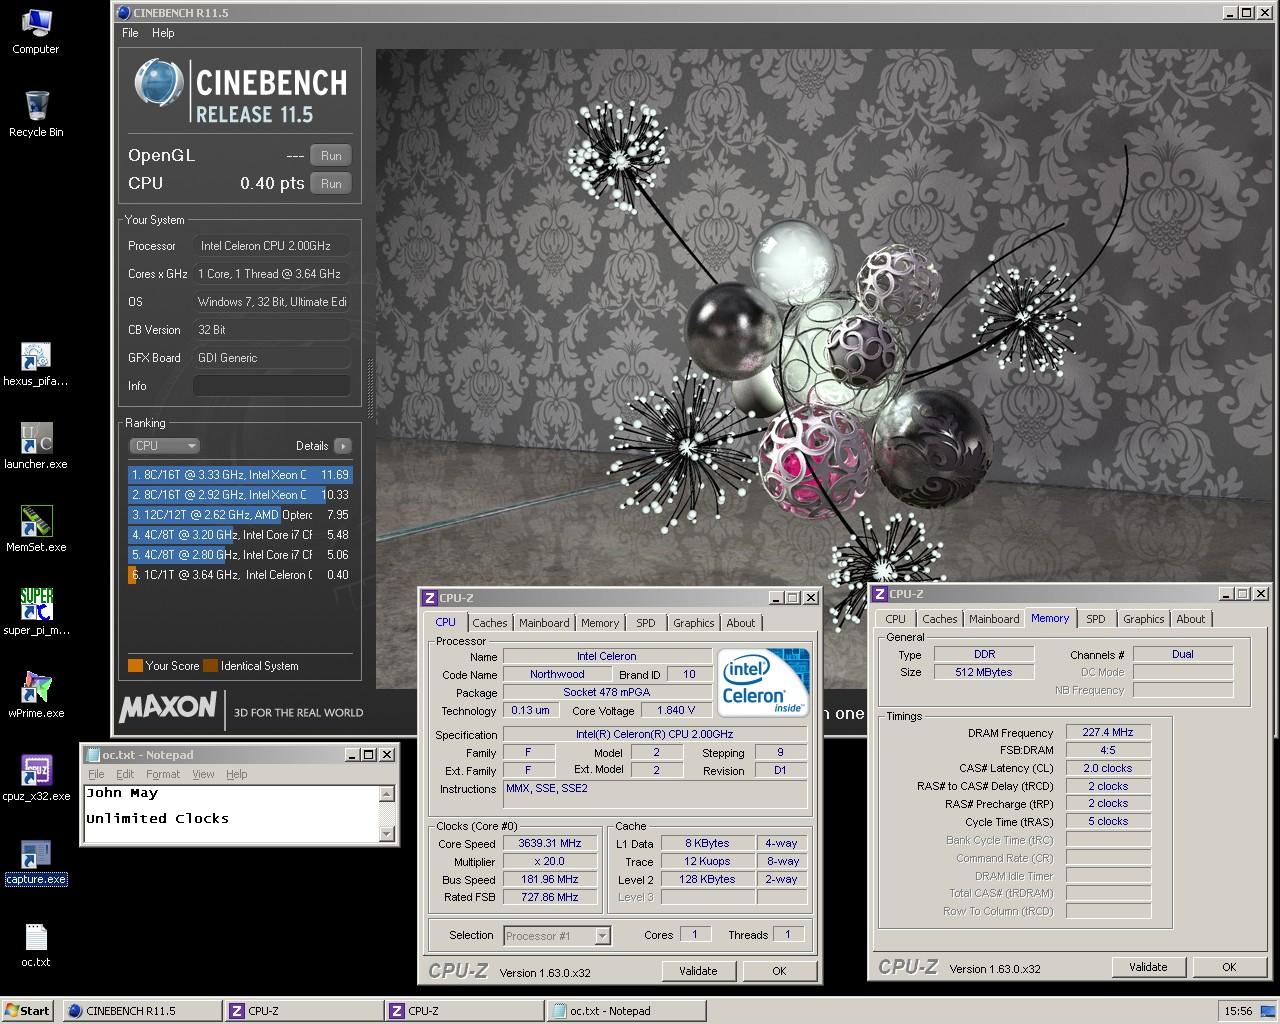This screenshot has width=1280, height=1024.
Task: Click the Cinebench Info input field
Action: [272, 386]
